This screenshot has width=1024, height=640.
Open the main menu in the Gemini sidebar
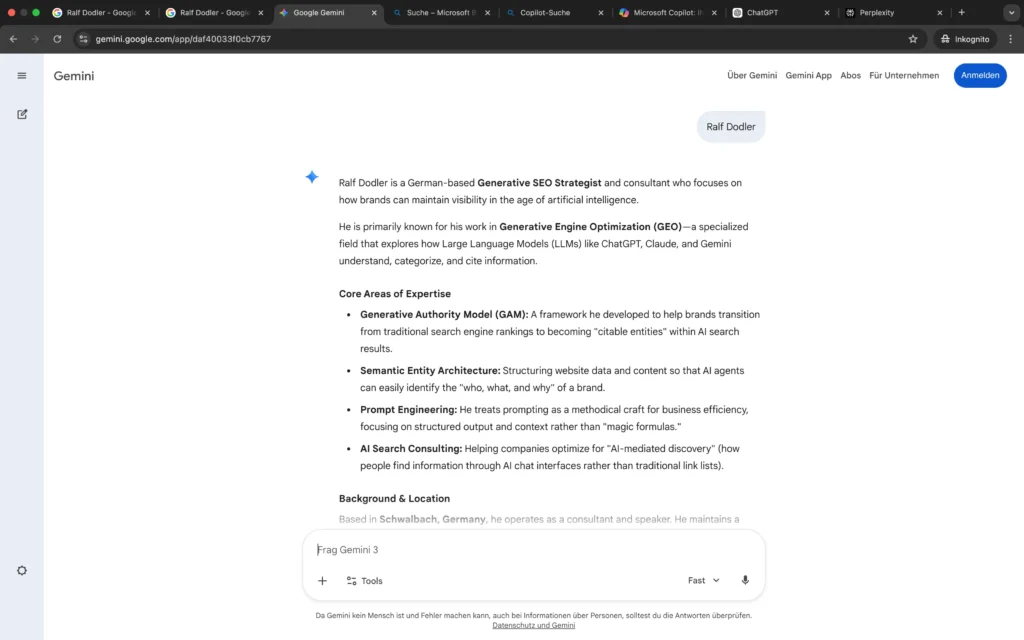[21, 75]
